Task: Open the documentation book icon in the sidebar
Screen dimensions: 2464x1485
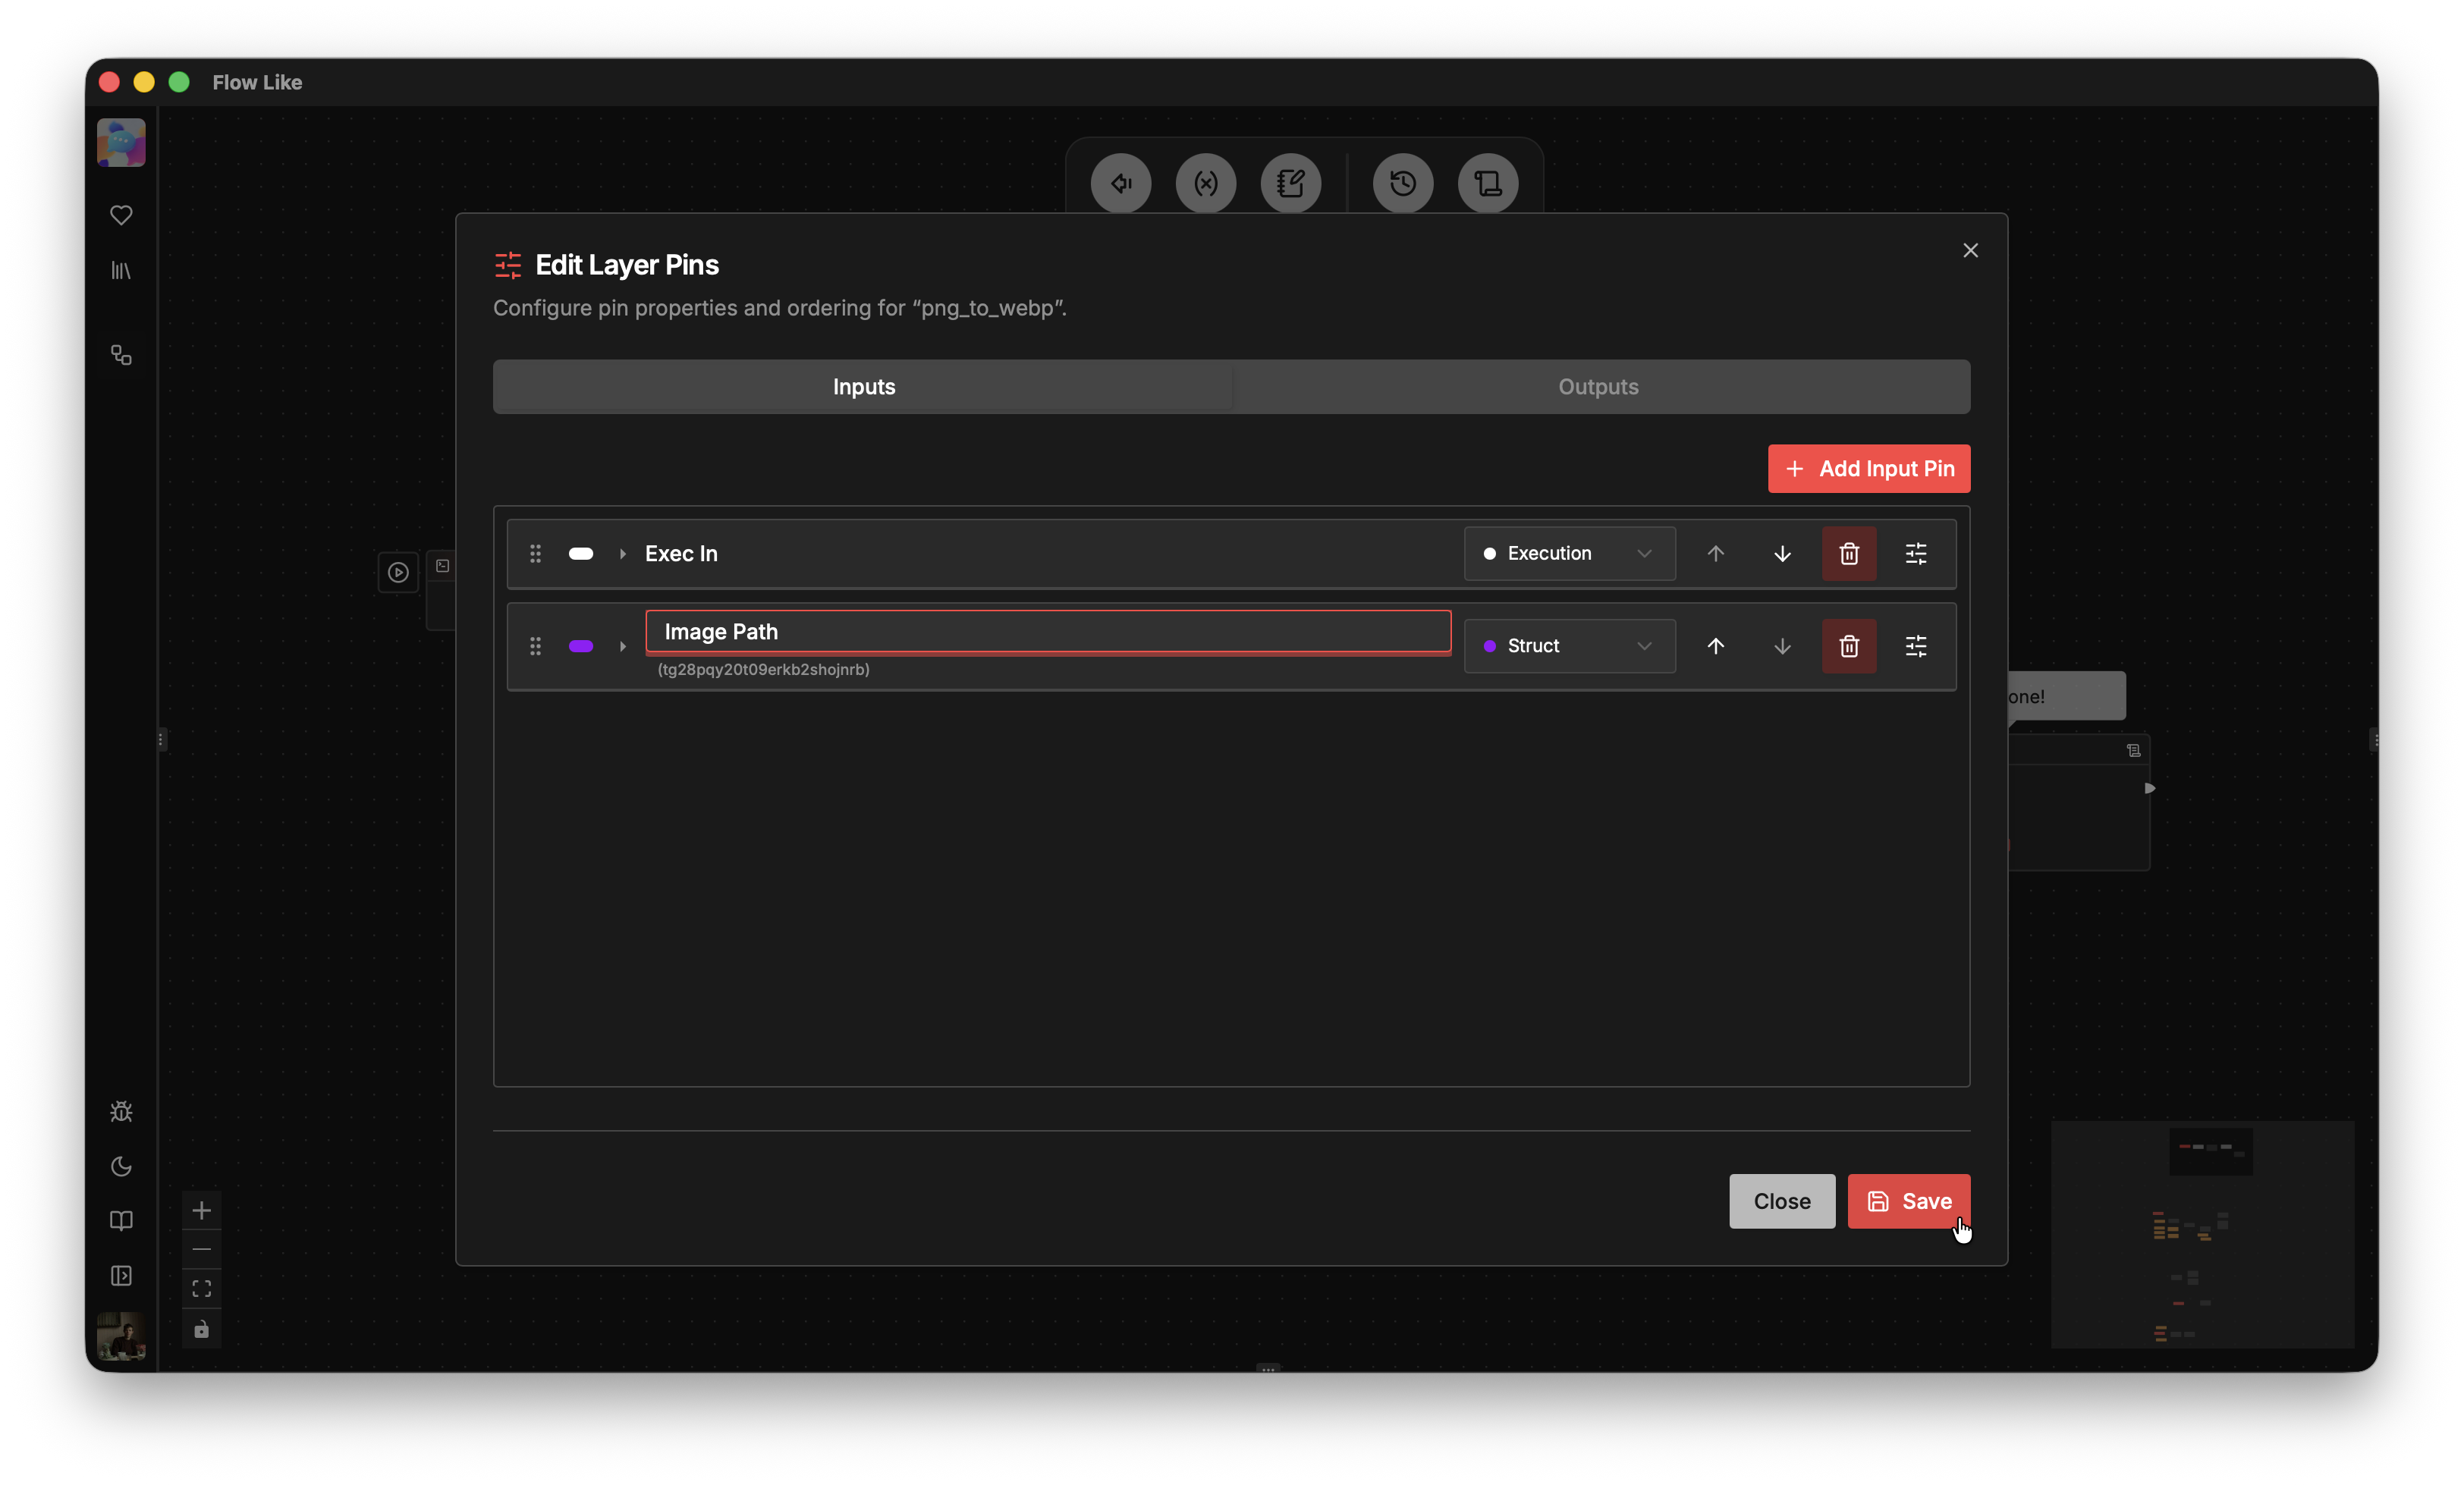Action: tap(121, 1221)
